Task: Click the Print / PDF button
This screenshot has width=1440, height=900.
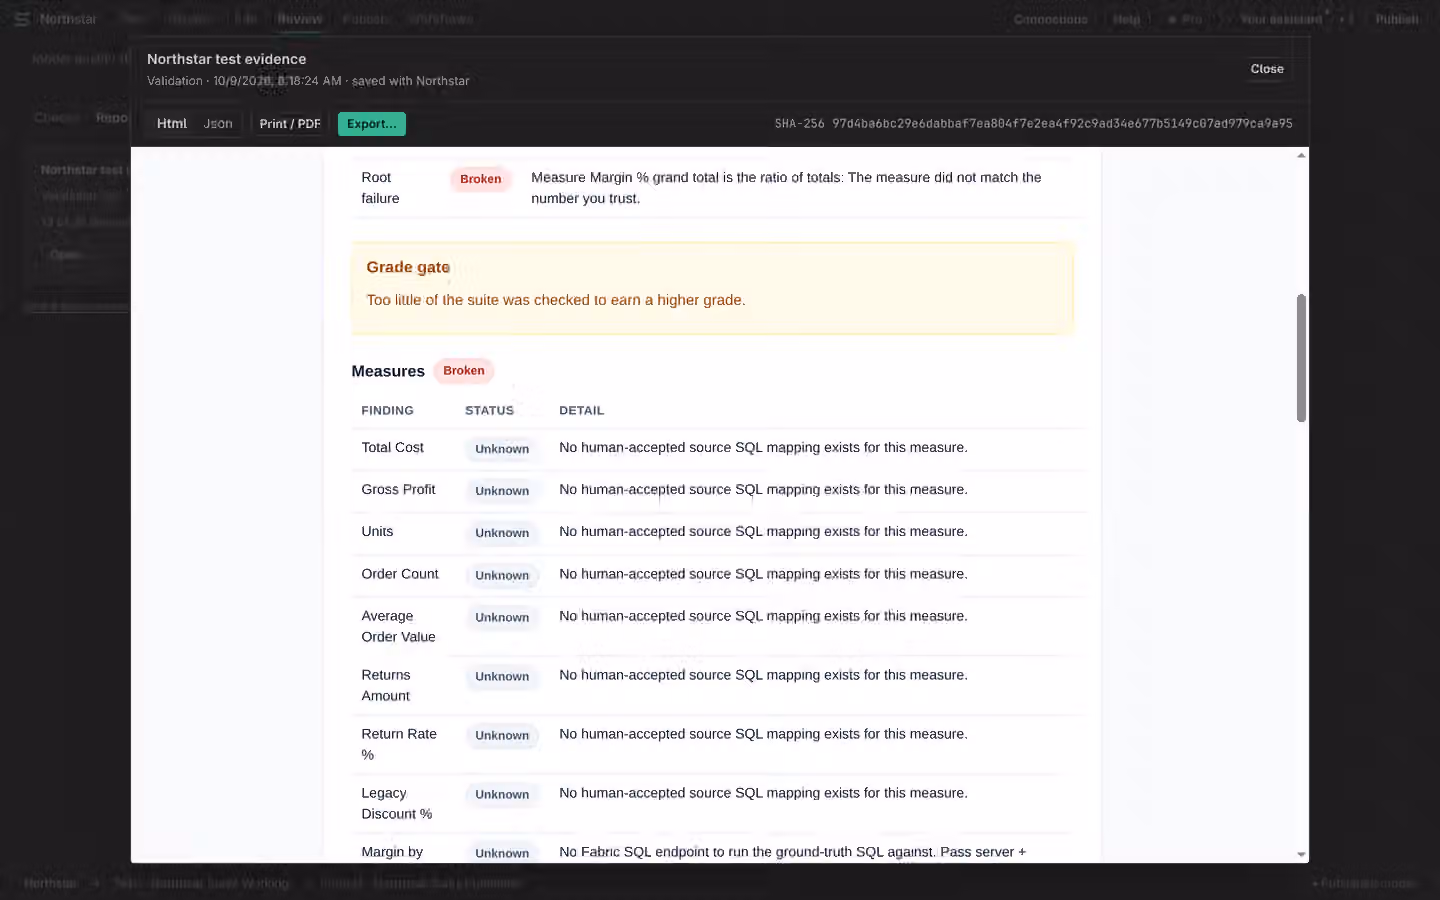Action: point(290,124)
